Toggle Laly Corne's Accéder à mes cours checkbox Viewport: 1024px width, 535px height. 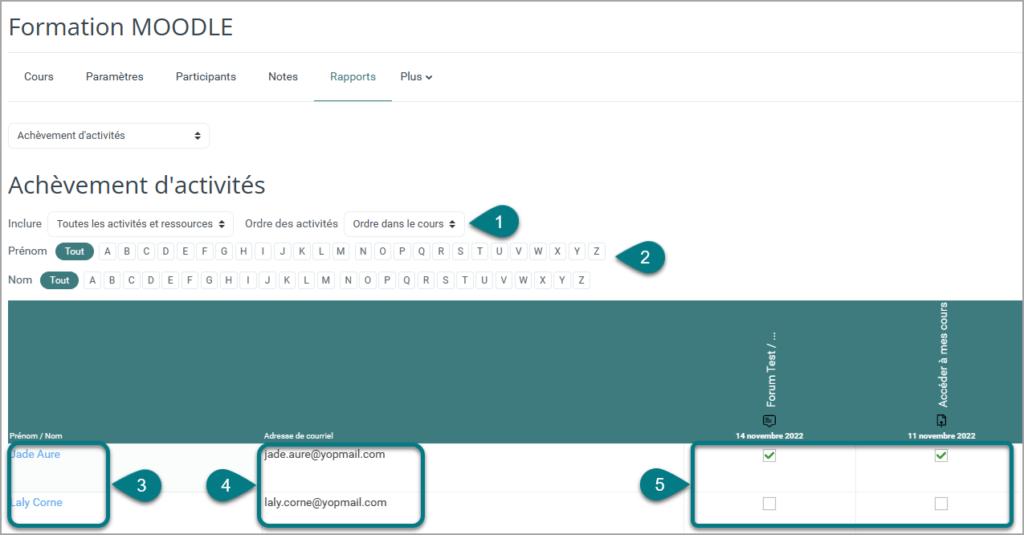[x=941, y=504]
